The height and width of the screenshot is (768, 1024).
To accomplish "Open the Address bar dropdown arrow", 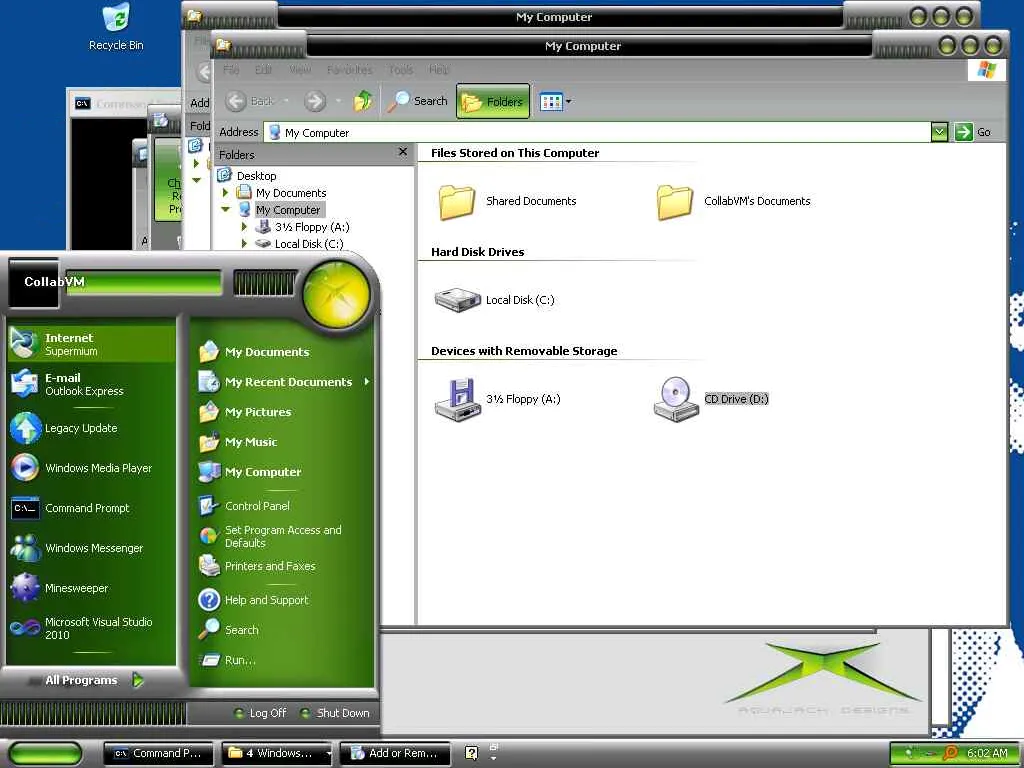I will pos(939,133).
